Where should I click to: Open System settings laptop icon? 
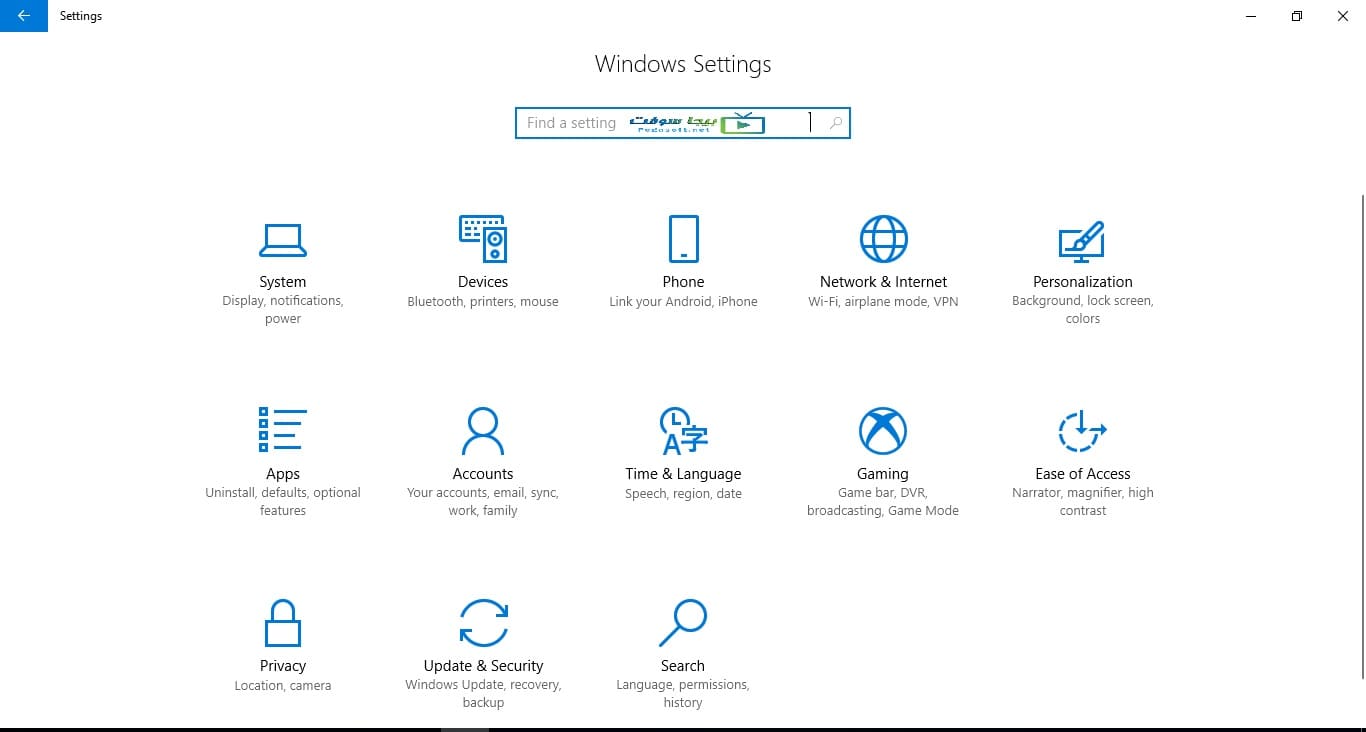point(283,240)
